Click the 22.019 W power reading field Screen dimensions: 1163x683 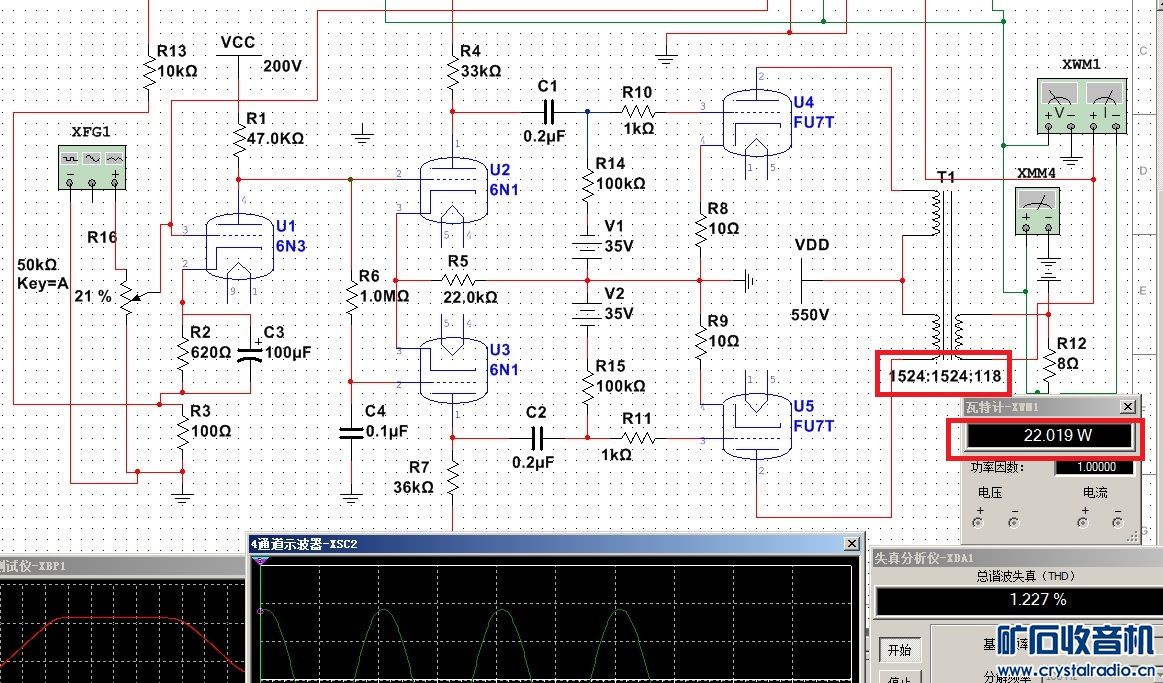tap(1048, 437)
